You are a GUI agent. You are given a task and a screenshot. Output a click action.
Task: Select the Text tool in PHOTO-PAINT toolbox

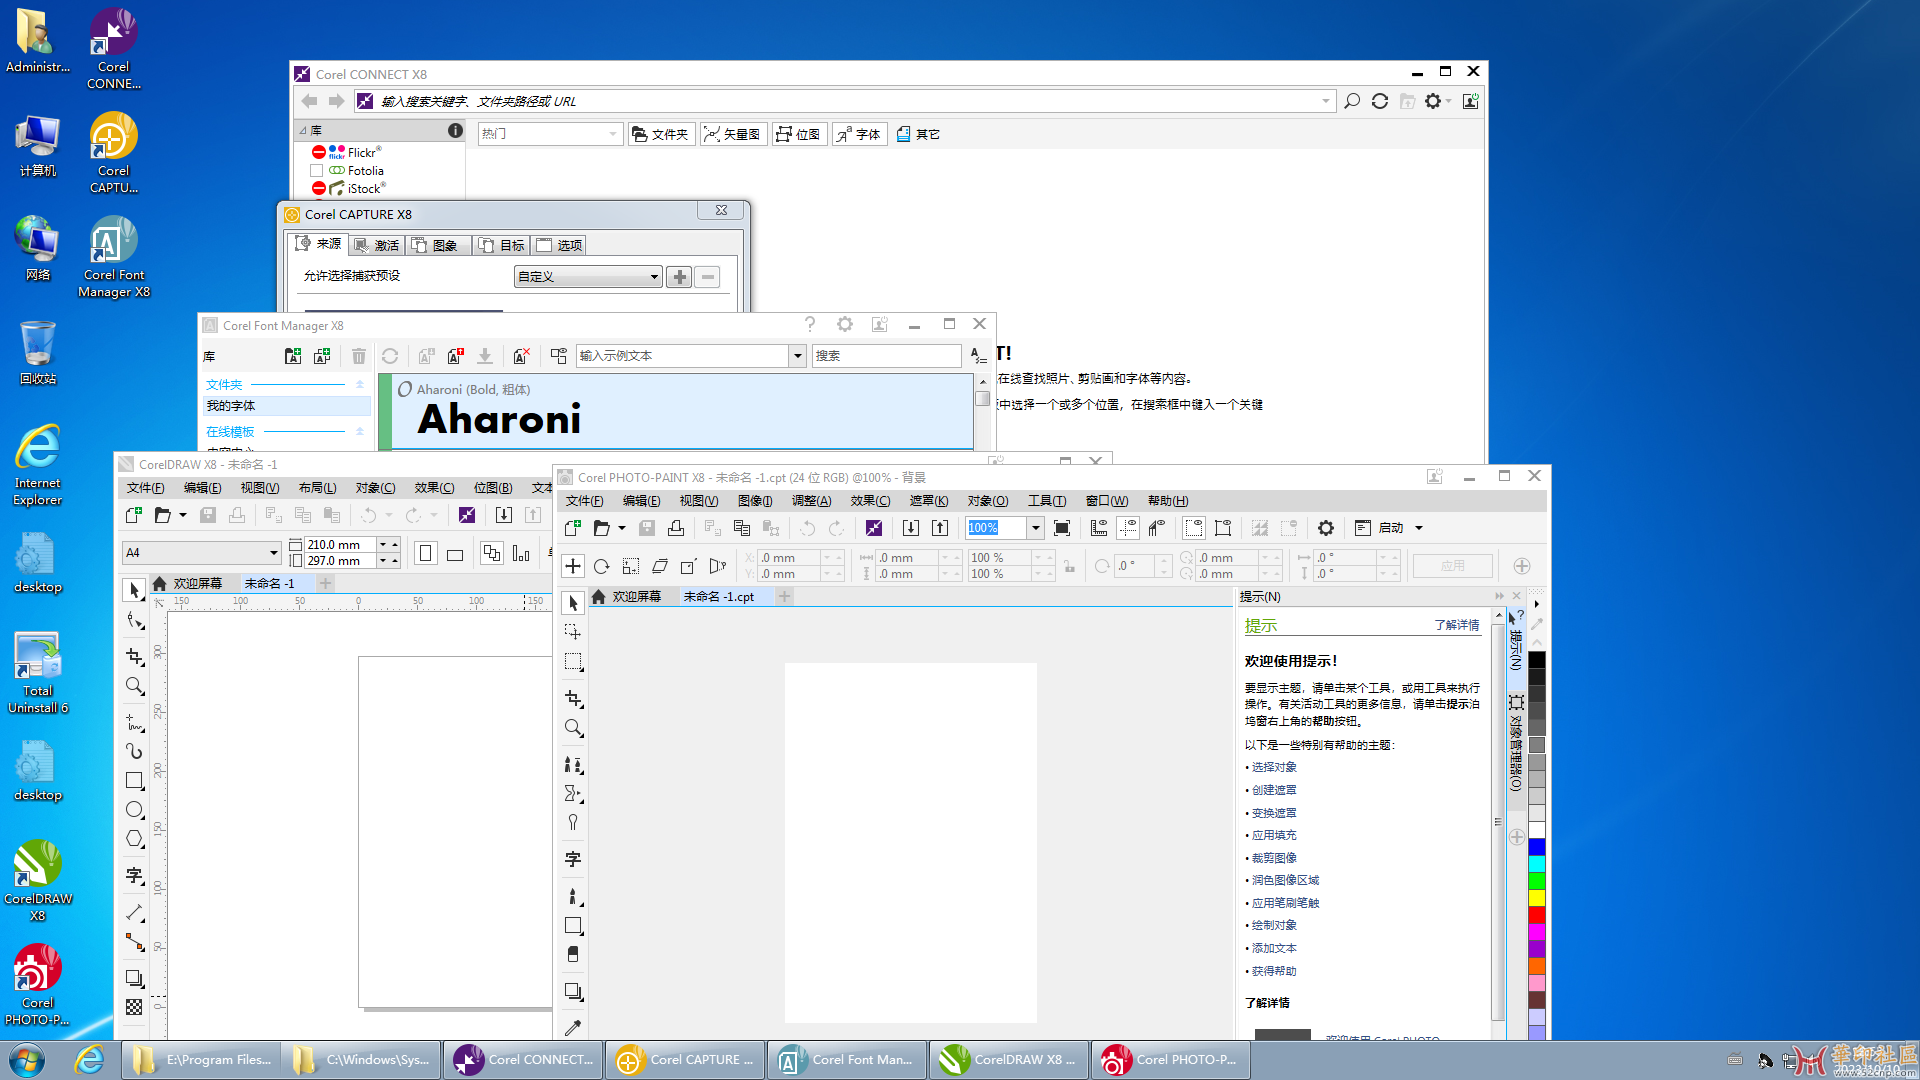point(573,859)
